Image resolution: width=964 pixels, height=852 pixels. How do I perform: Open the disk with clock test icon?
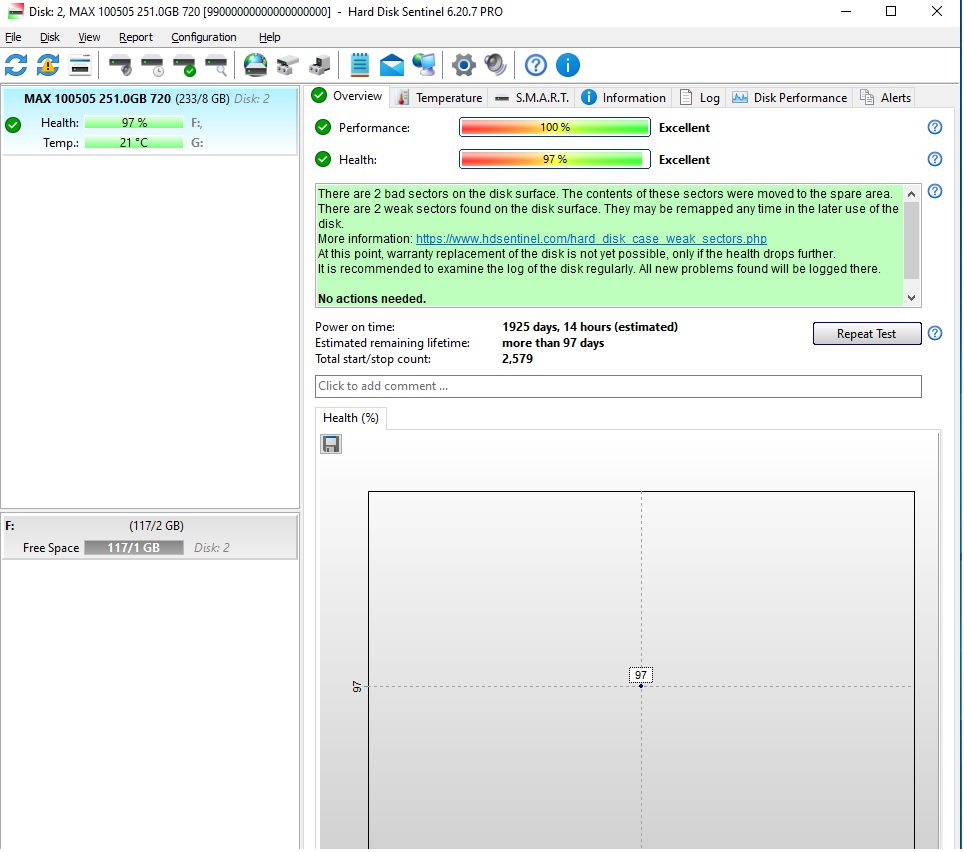pyautogui.click(x=152, y=65)
